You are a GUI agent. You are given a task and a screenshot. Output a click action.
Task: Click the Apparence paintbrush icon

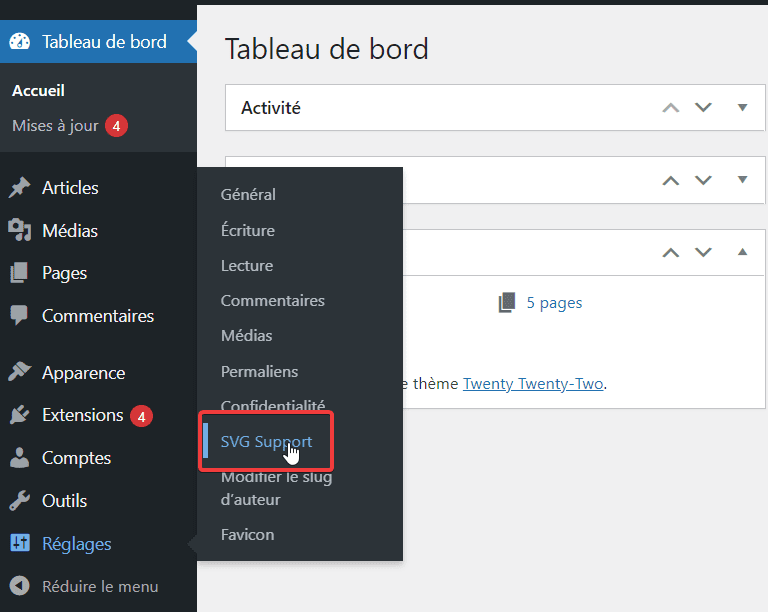click(x=20, y=372)
